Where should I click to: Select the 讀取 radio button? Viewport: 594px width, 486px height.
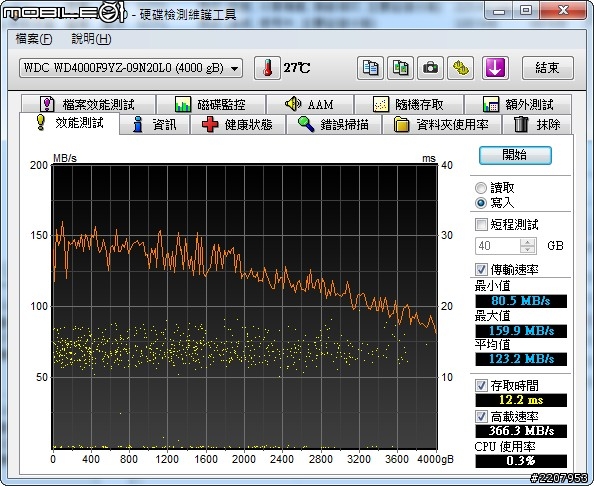click(481, 188)
